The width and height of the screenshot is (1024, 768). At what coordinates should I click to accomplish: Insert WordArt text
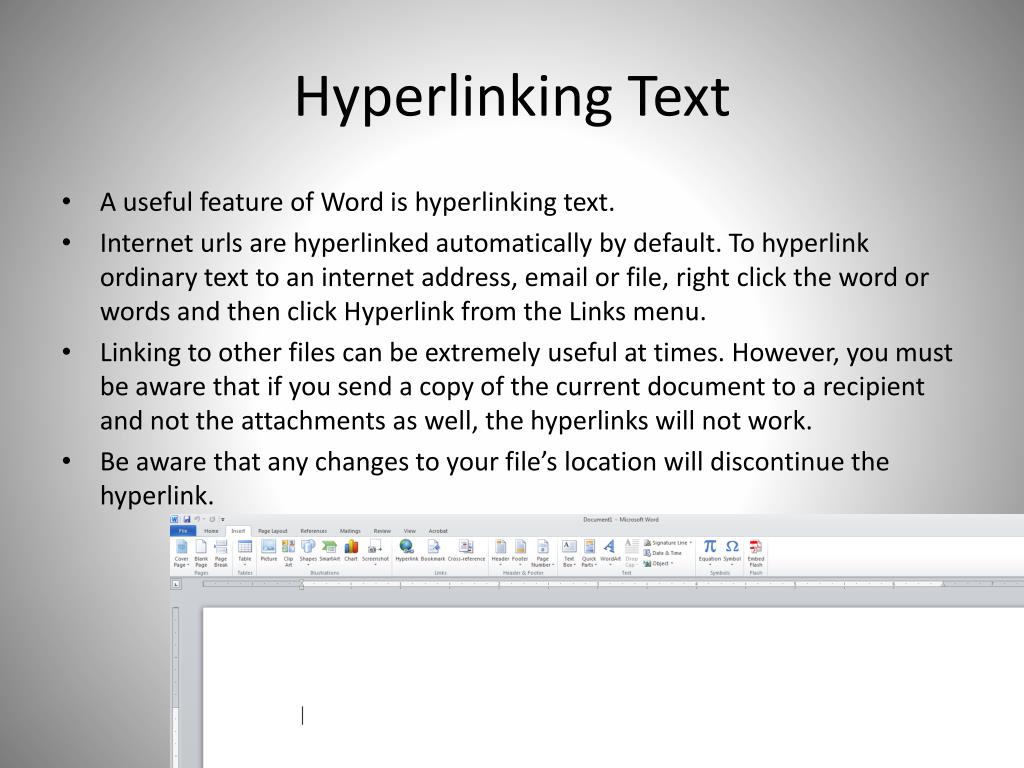(610, 552)
